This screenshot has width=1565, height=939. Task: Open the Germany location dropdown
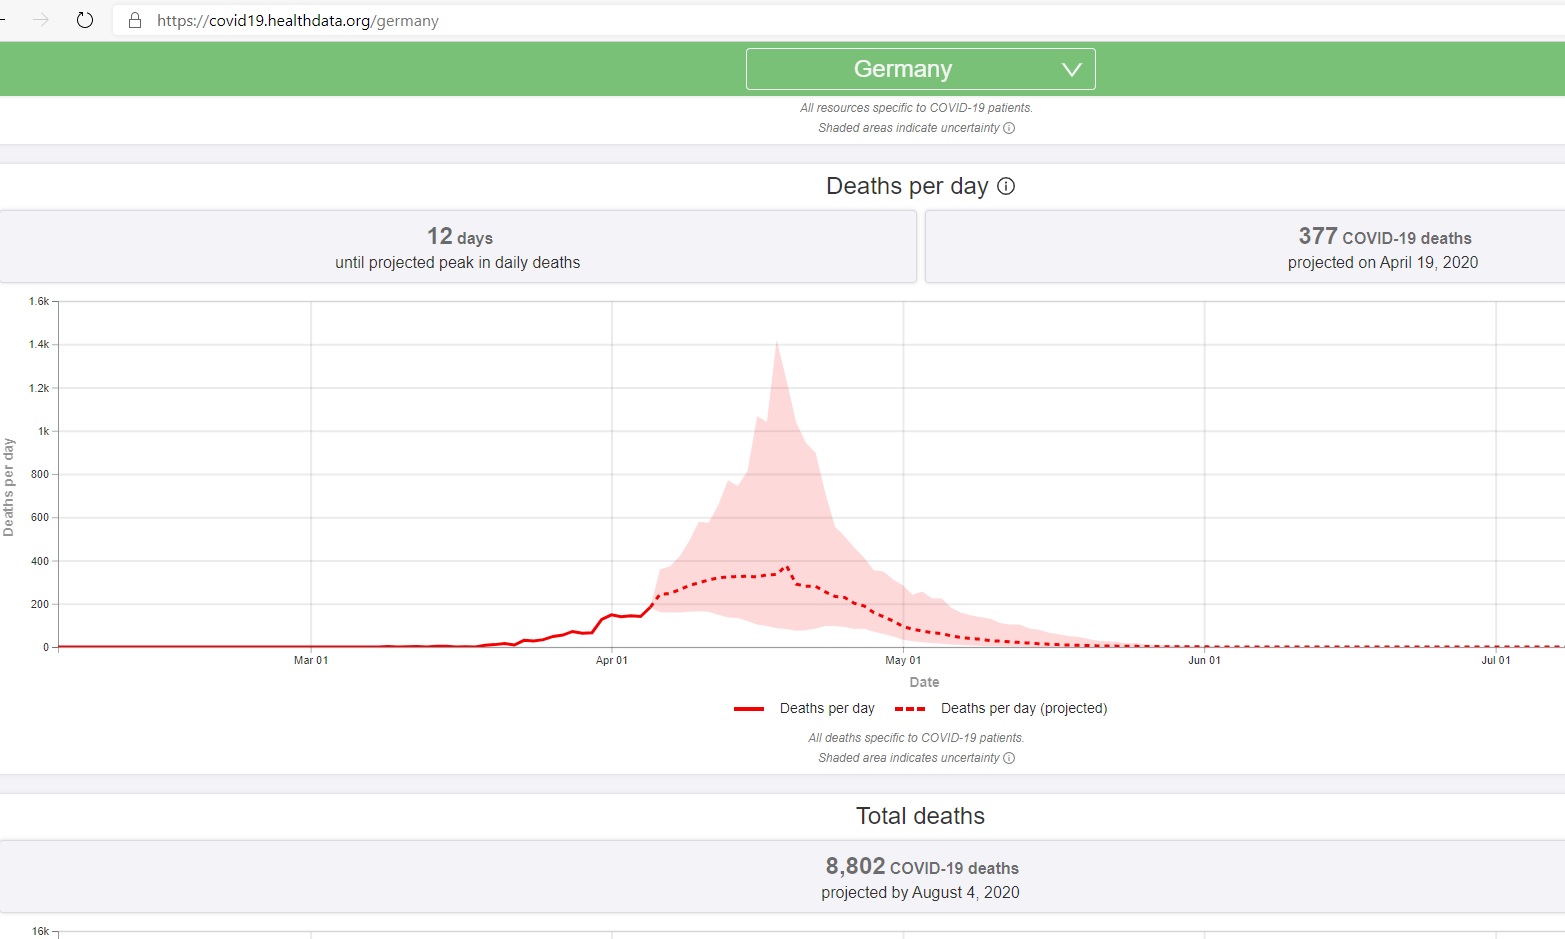click(x=921, y=69)
